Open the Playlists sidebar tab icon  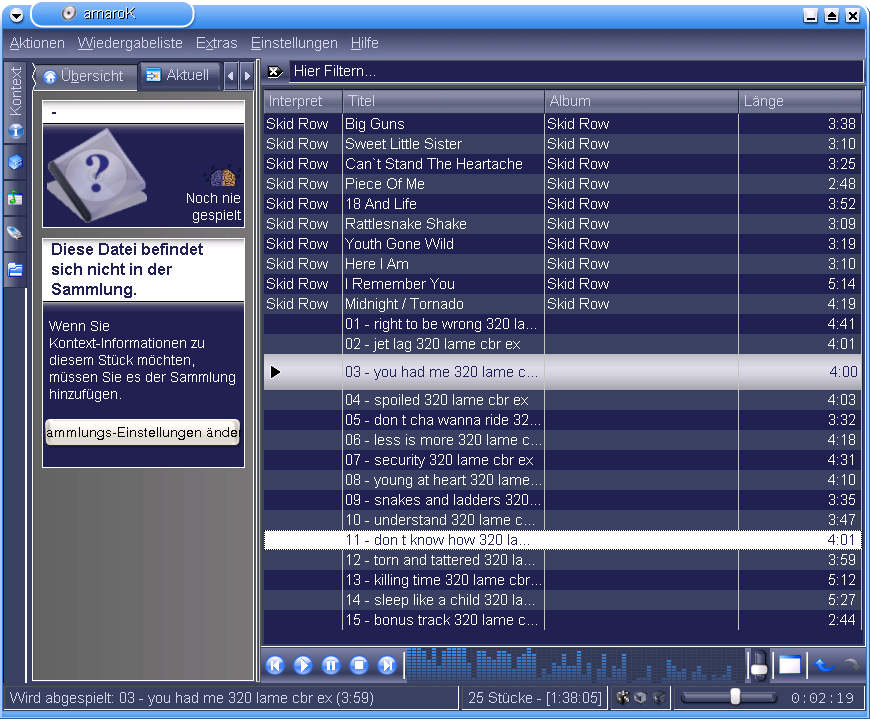click(x=15, y=198)
